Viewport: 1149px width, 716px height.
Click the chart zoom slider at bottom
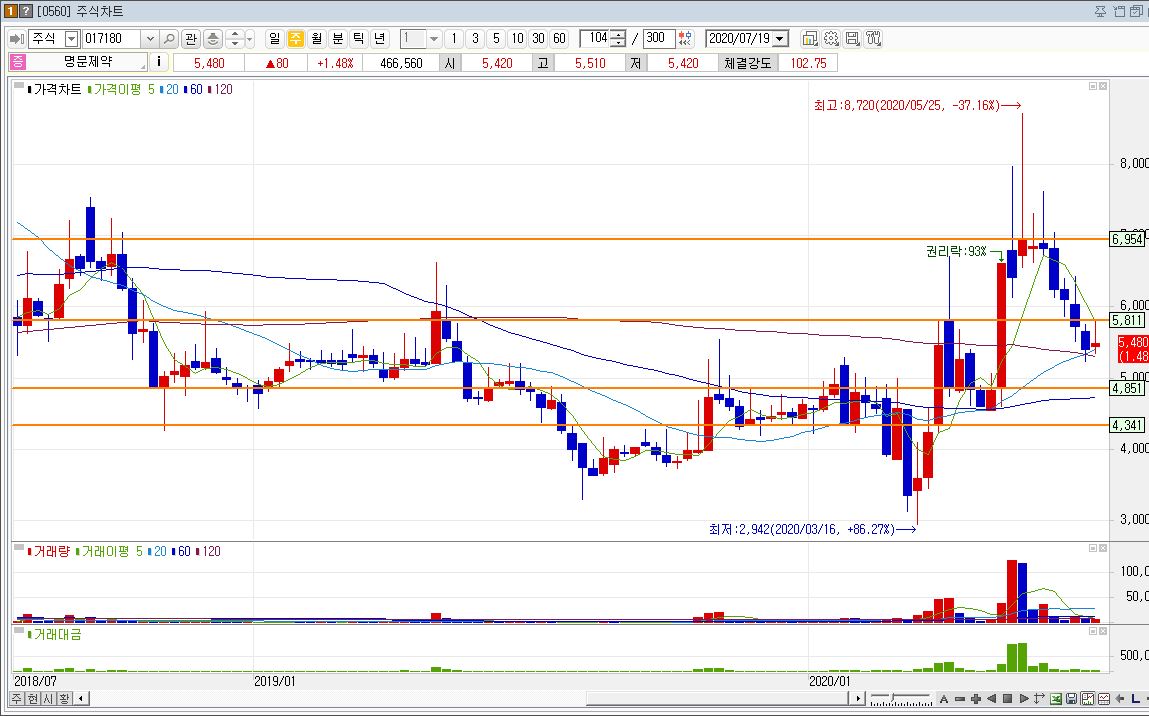901,699
